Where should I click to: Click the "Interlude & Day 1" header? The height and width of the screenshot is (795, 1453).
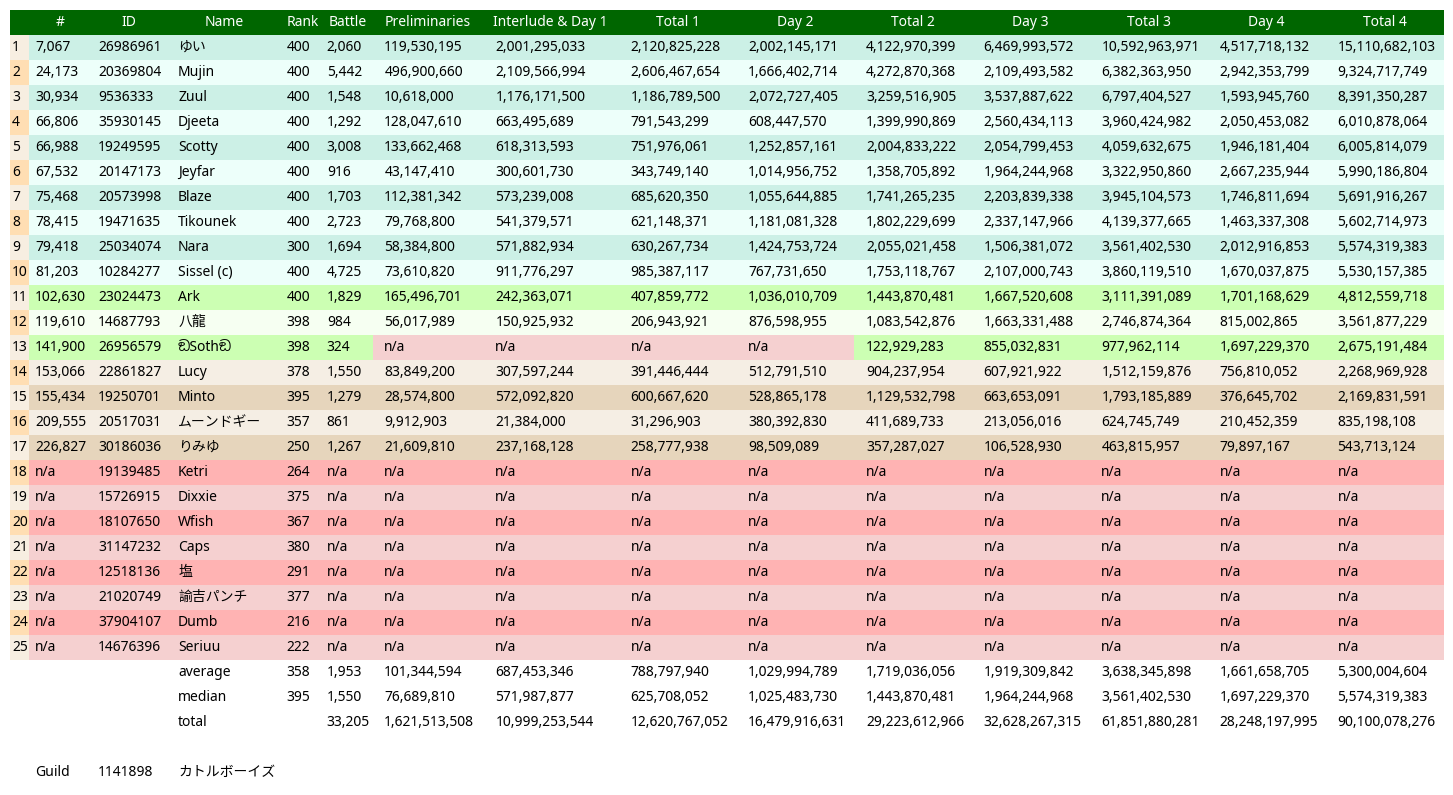tap(550, 21)
